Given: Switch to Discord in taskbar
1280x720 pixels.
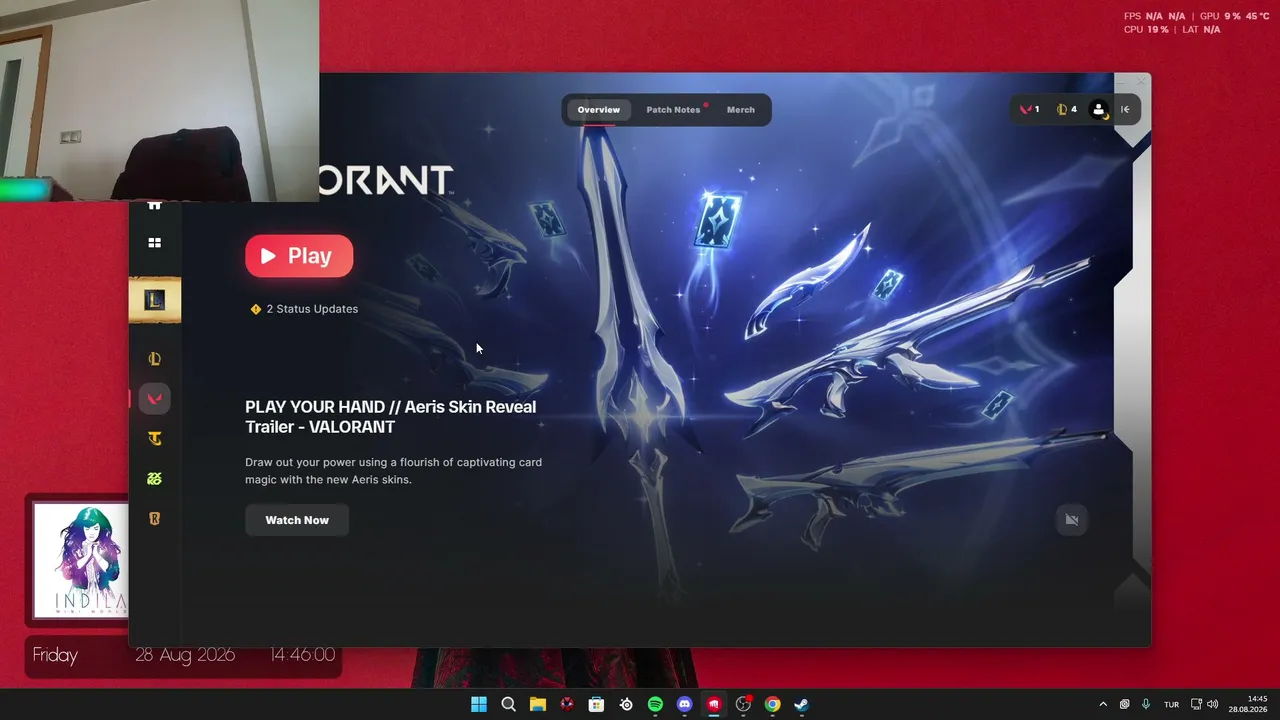Looking at the screenshot, I should [685, 704].
